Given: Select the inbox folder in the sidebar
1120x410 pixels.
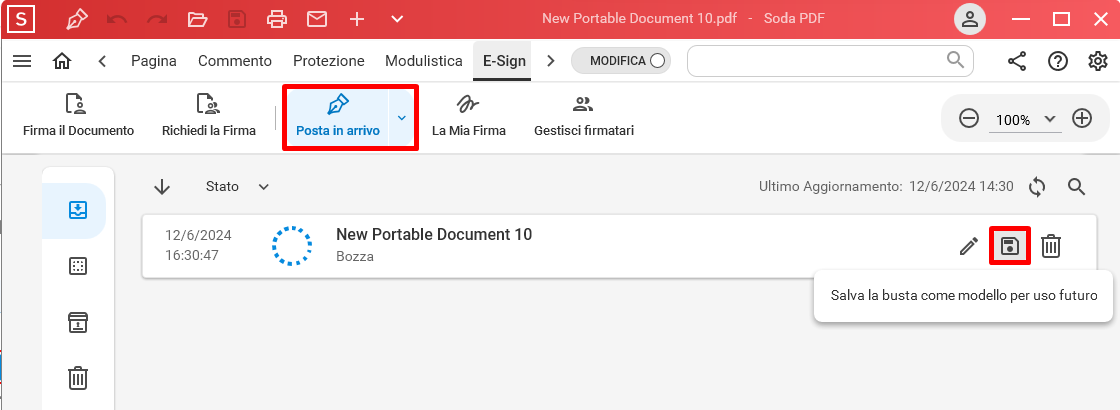Looking at the screenshot, I should tap(78, 210).
